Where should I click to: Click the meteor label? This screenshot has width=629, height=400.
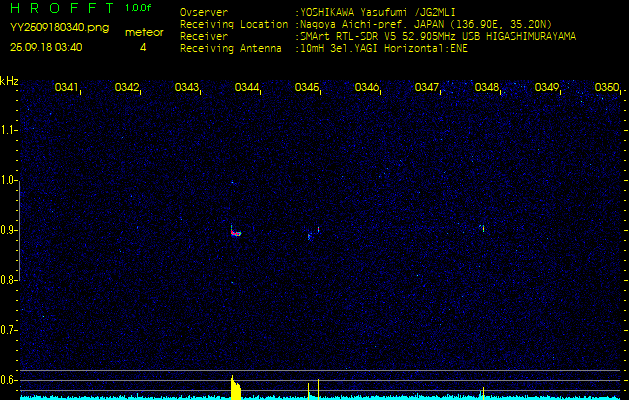tap(144, 33)
